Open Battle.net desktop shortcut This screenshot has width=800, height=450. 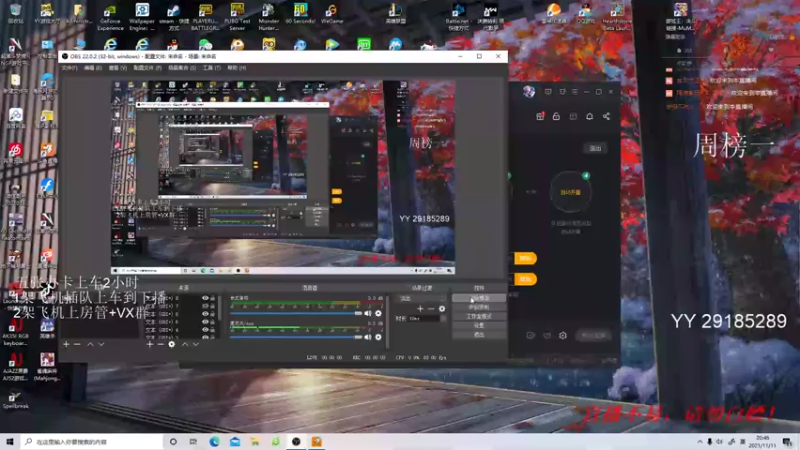click(x=457, y=17)
